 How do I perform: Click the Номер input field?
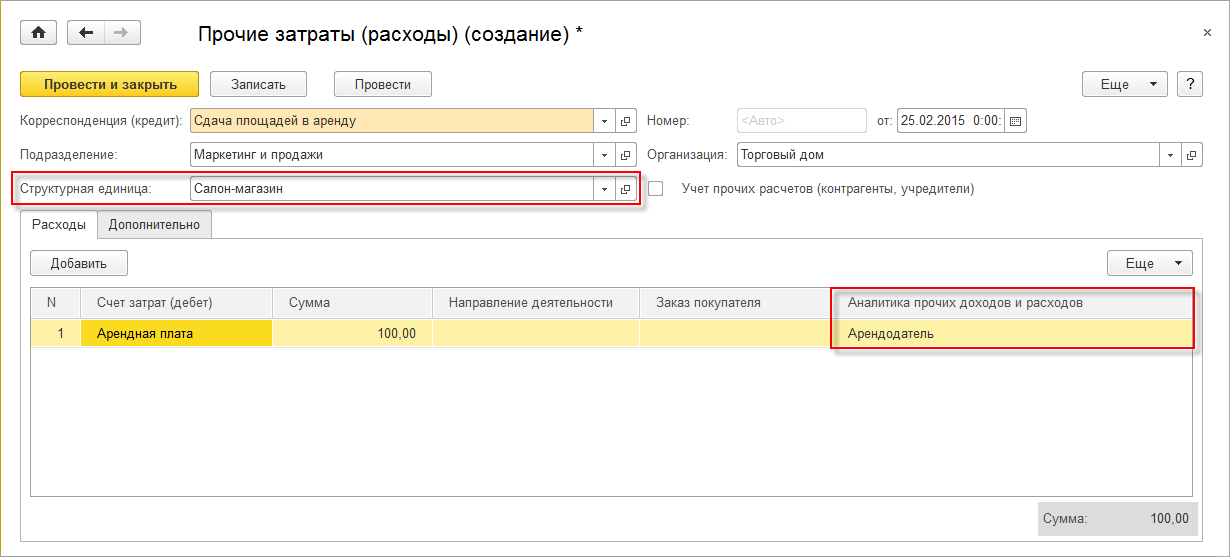801,121
